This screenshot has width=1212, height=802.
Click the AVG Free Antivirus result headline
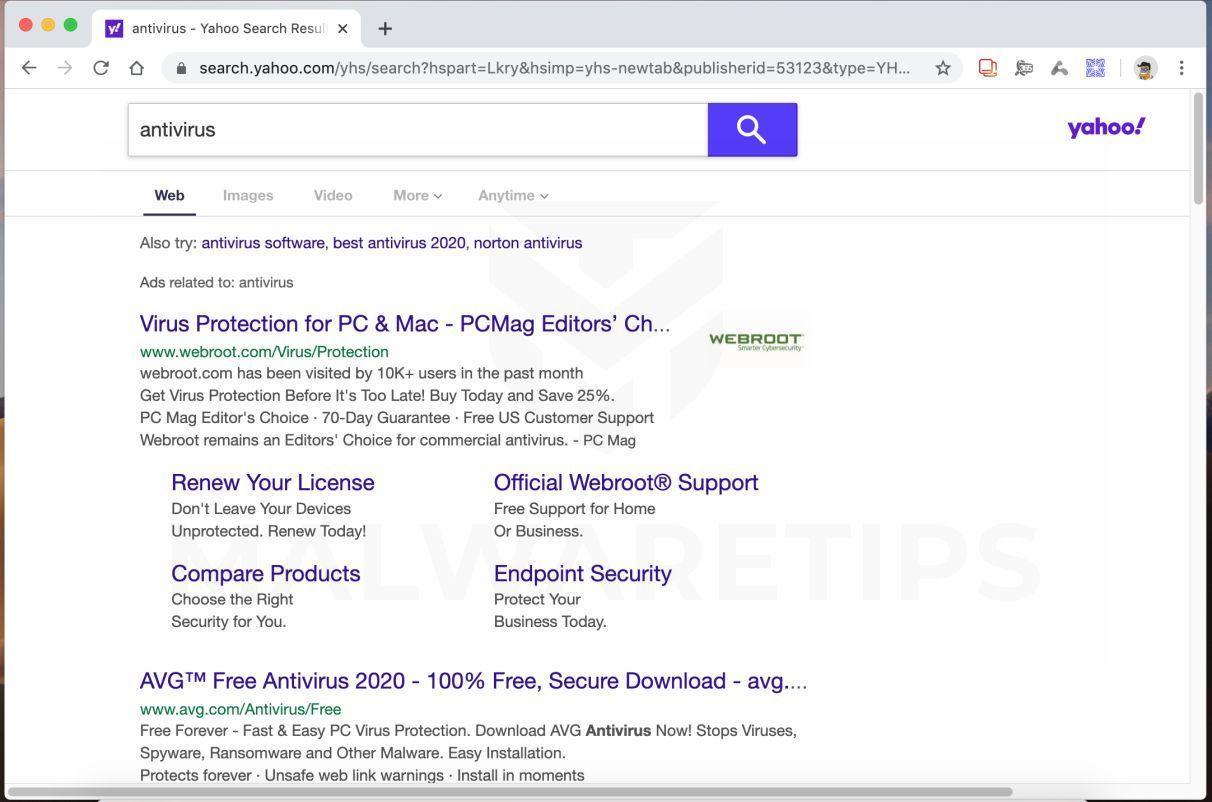point(472,681)
